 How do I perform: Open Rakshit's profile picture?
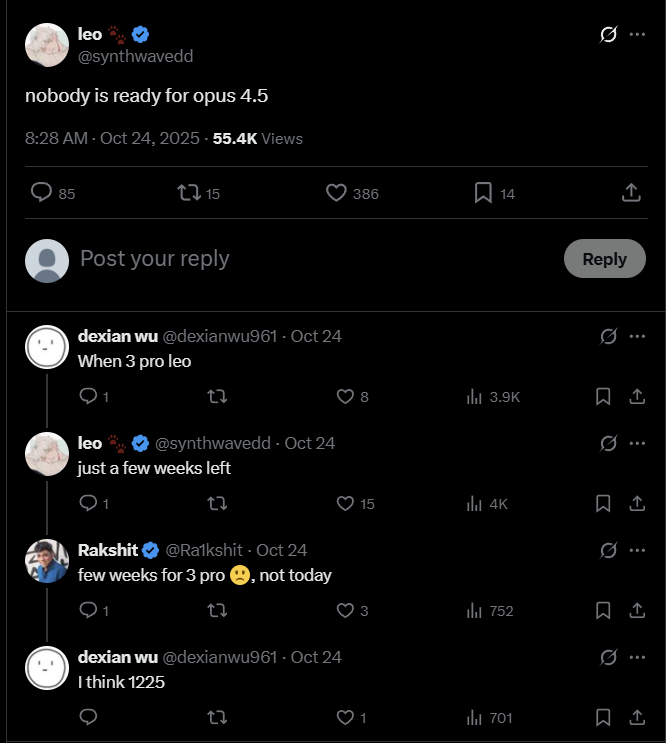(46, 561)
